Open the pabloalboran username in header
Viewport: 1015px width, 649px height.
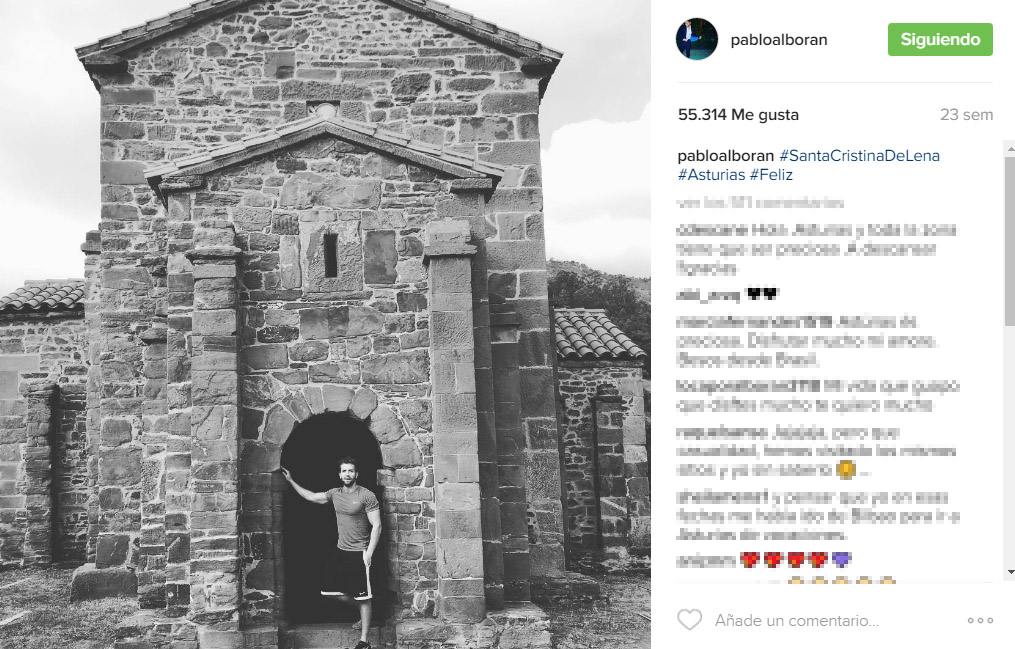tap(779, 39)
